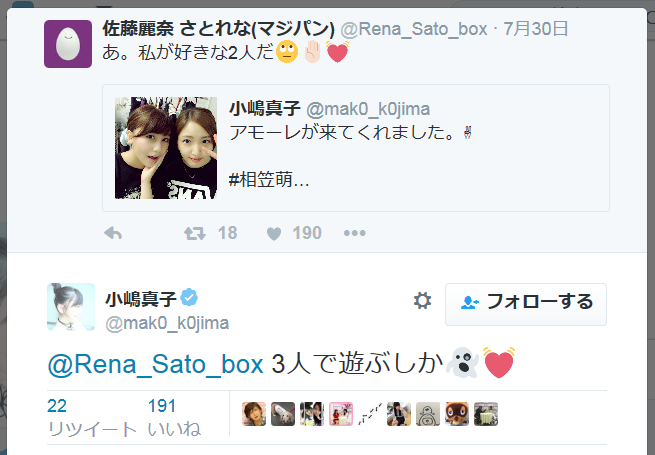
Task: Open the more options ellipsis menu
Action: 355,233
